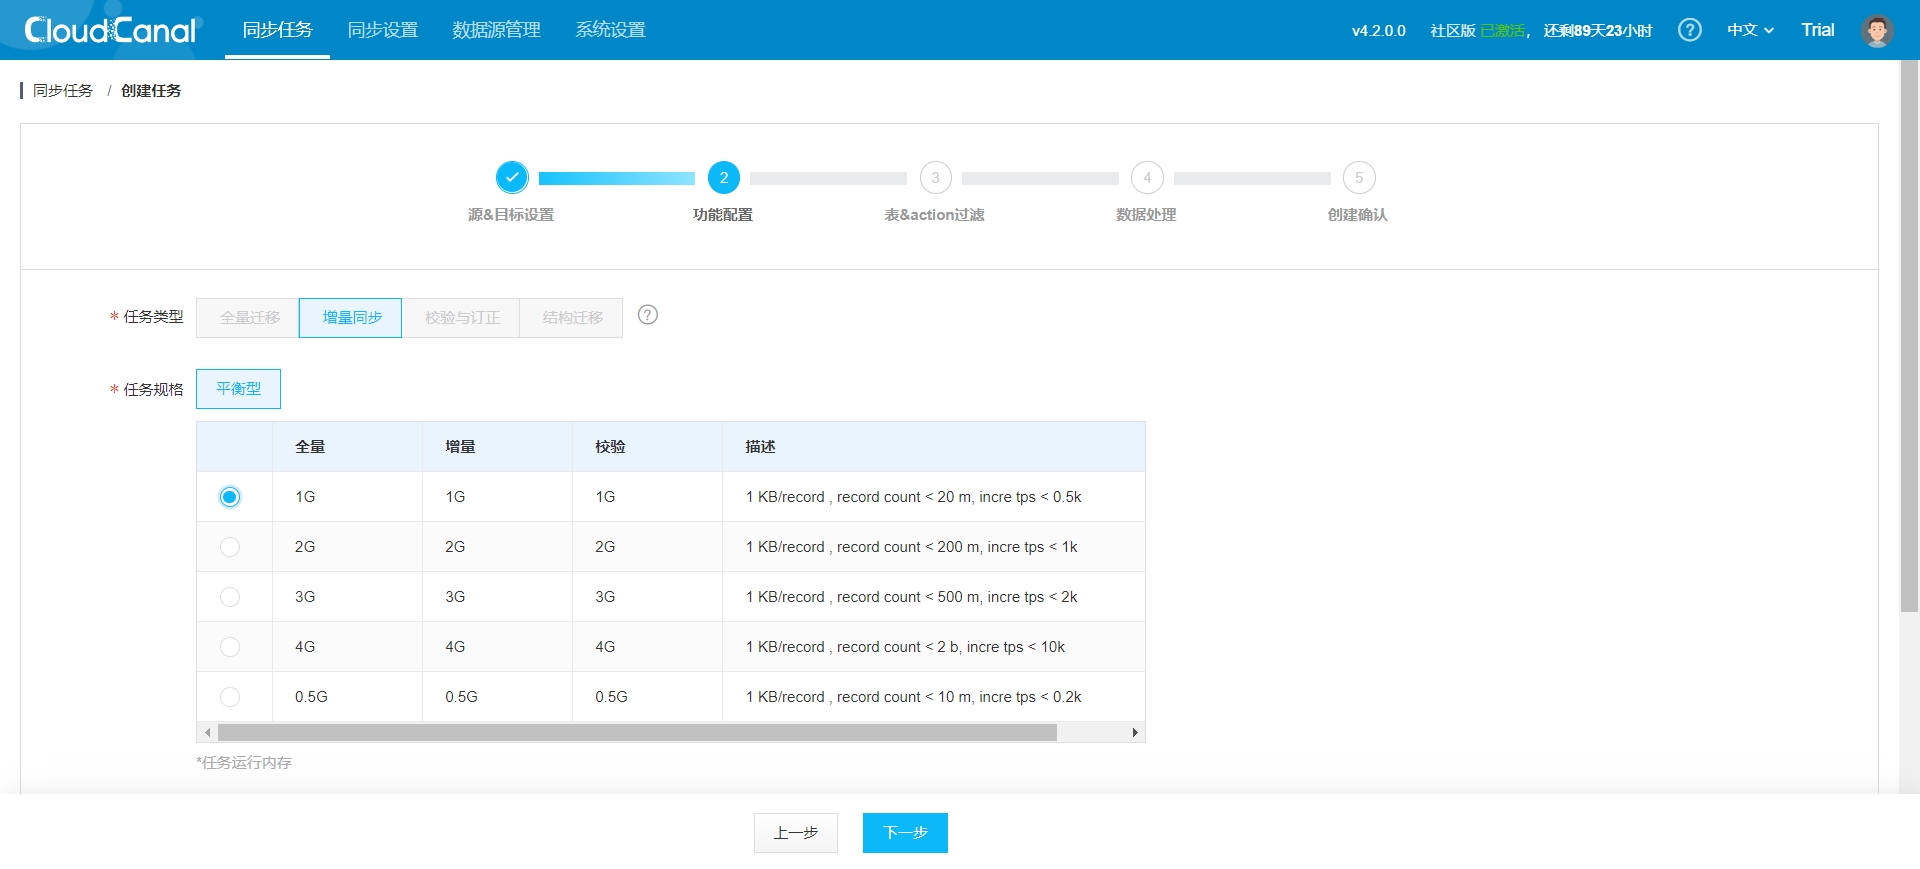1920x869 pixels.
Task: Click the step 4 circle indicator
Action: tap(1147, 178)
